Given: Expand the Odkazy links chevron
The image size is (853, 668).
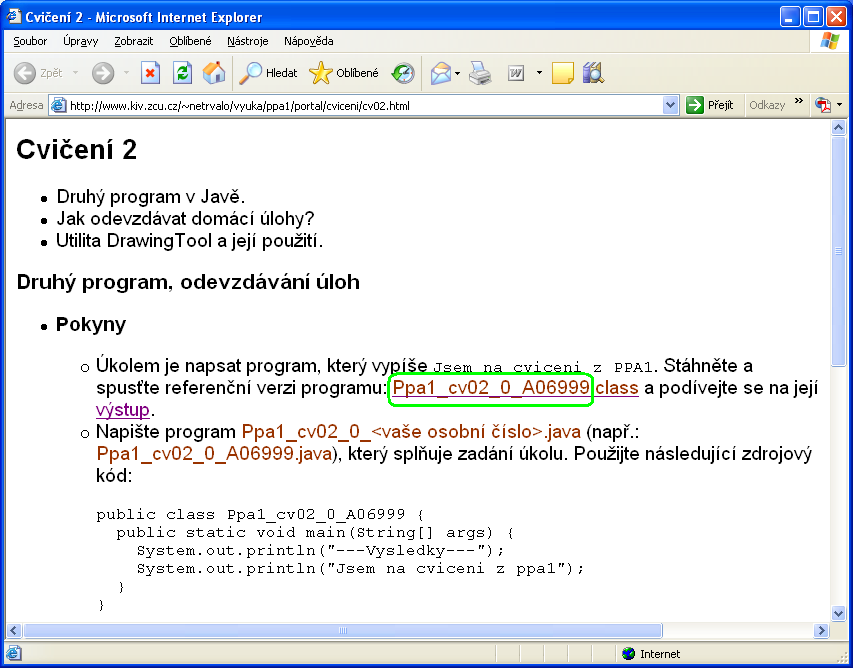Looking at the screenshot, I should [799, 101].
